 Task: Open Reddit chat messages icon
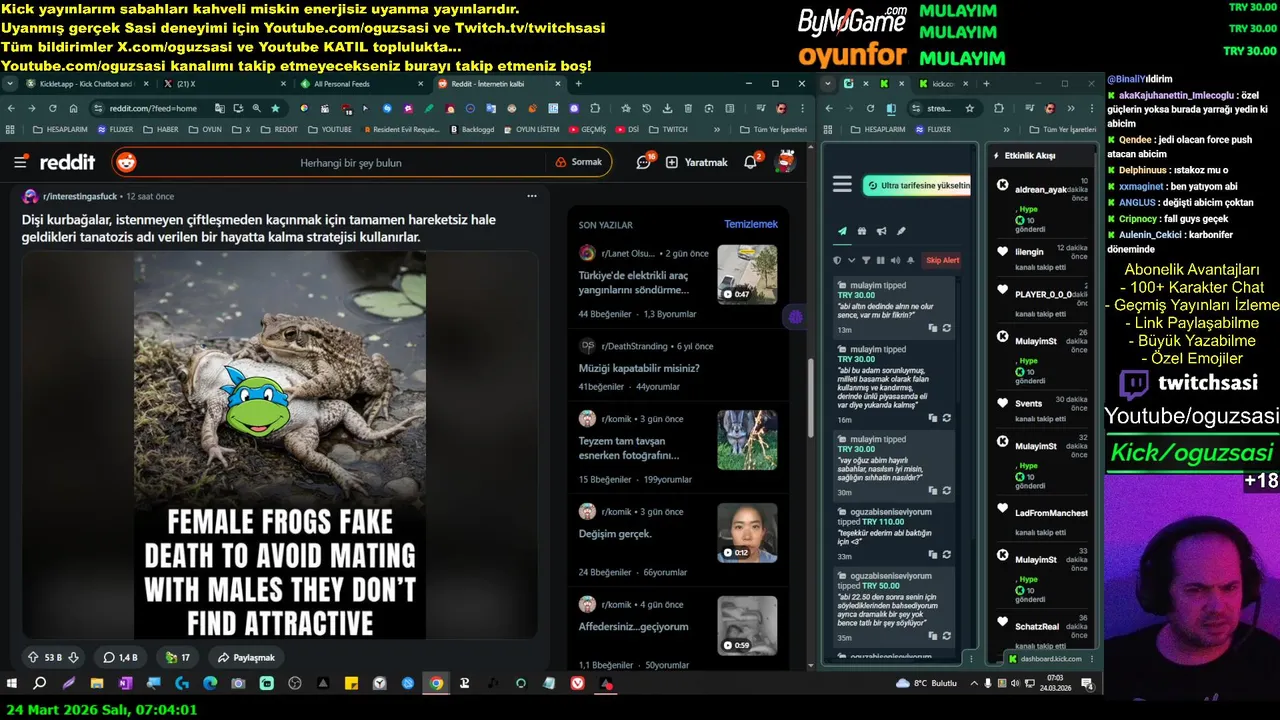645,162
